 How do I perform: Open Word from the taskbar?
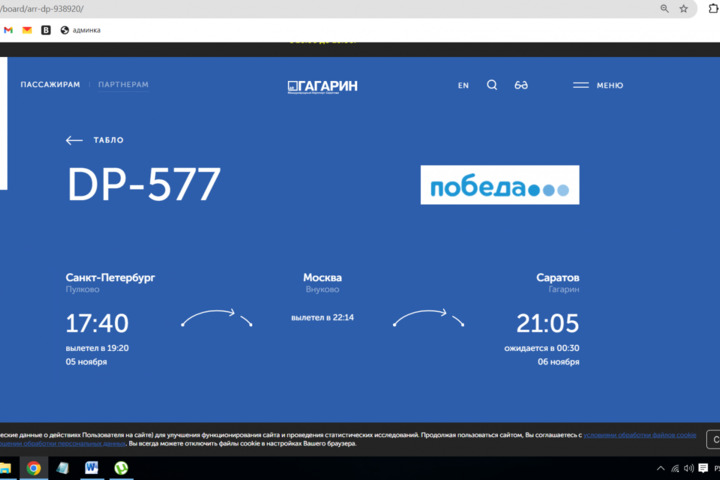[92, 467]
